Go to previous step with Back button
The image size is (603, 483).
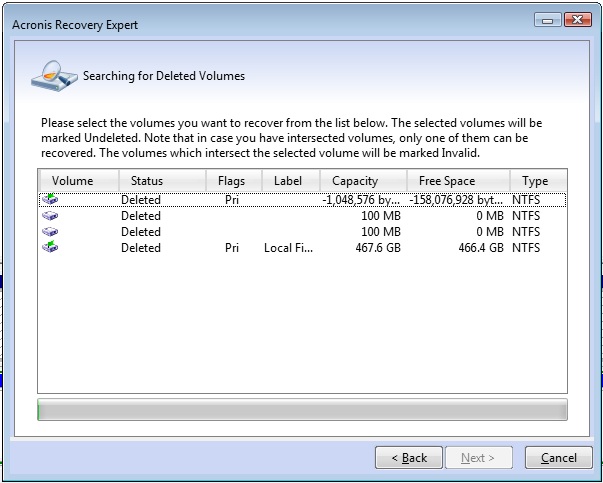[409, 458]
